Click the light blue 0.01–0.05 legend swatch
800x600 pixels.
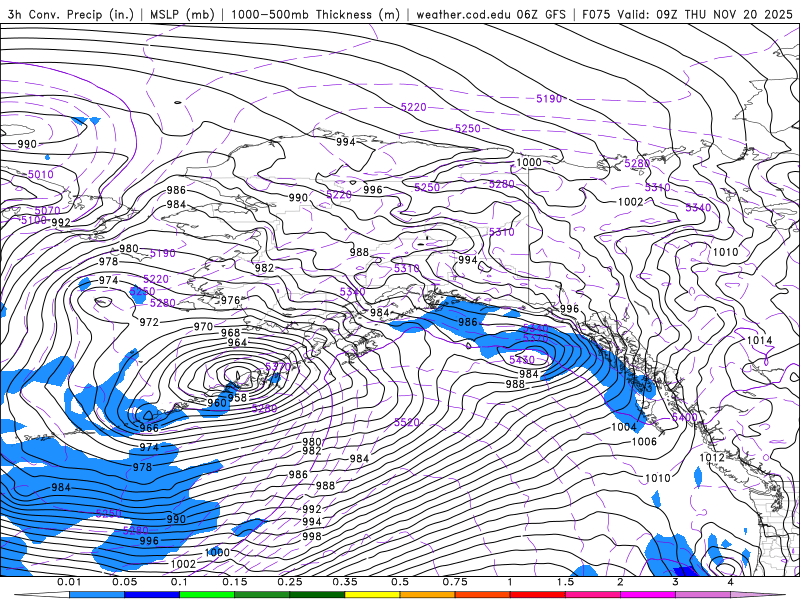(x=96, y=595)
